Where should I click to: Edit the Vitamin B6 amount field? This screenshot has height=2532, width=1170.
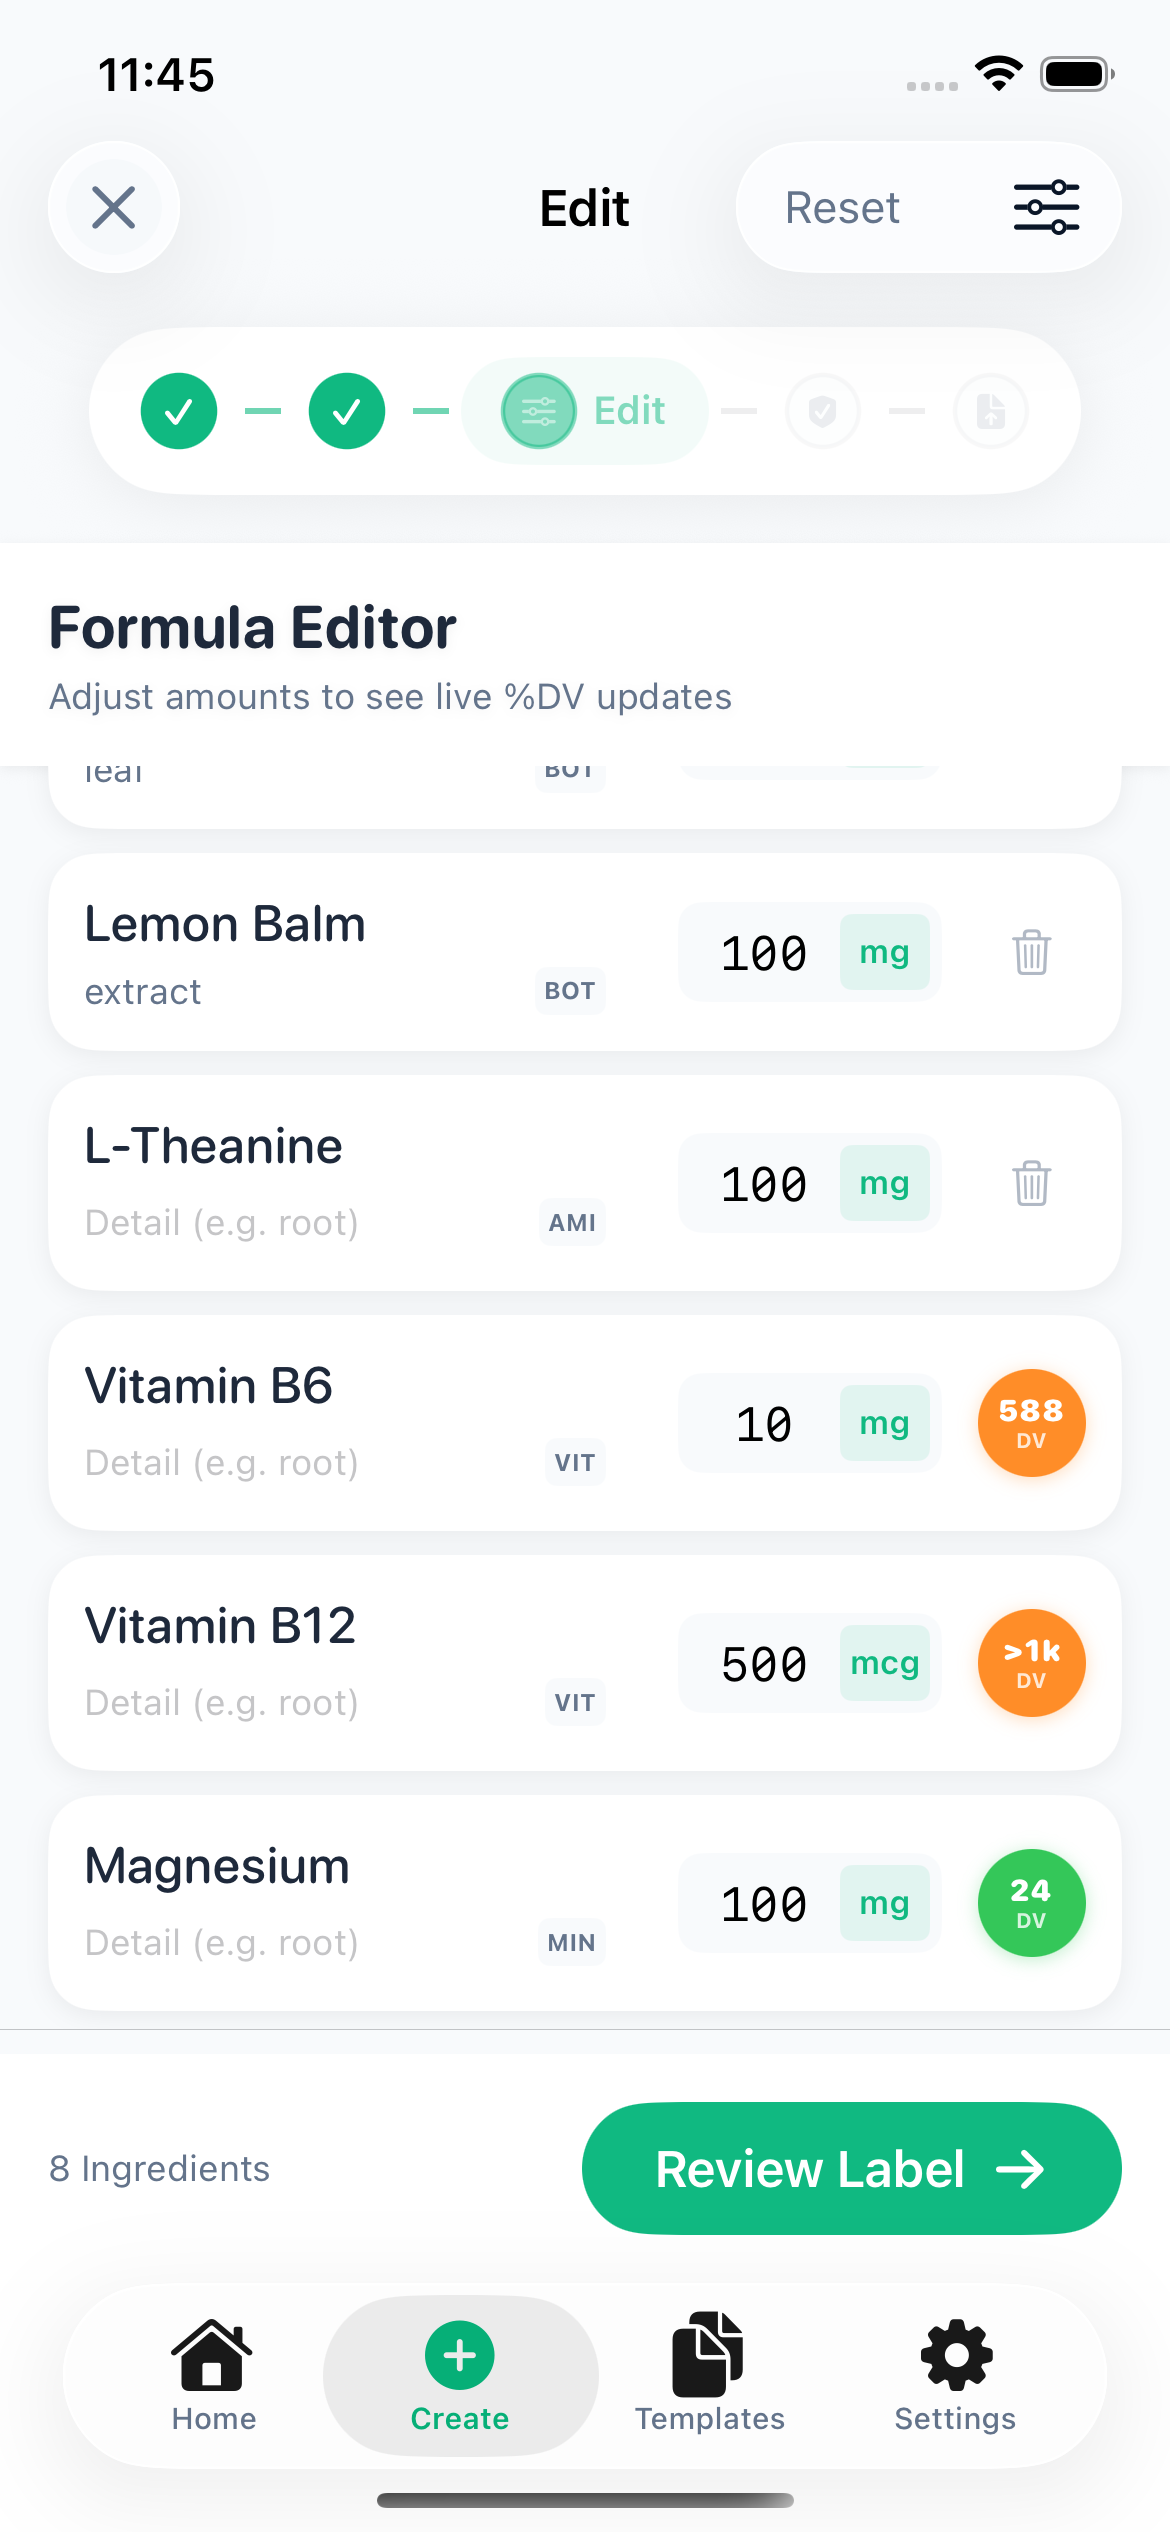coord(764,1424)
